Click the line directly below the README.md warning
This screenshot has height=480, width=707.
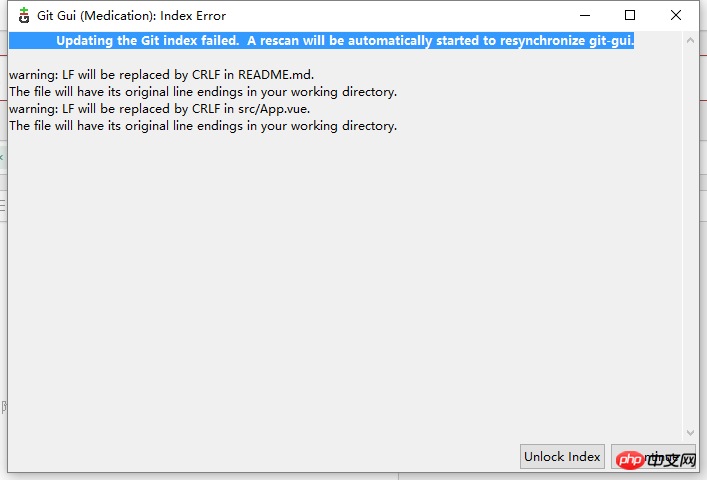click(x=203, y=91)
